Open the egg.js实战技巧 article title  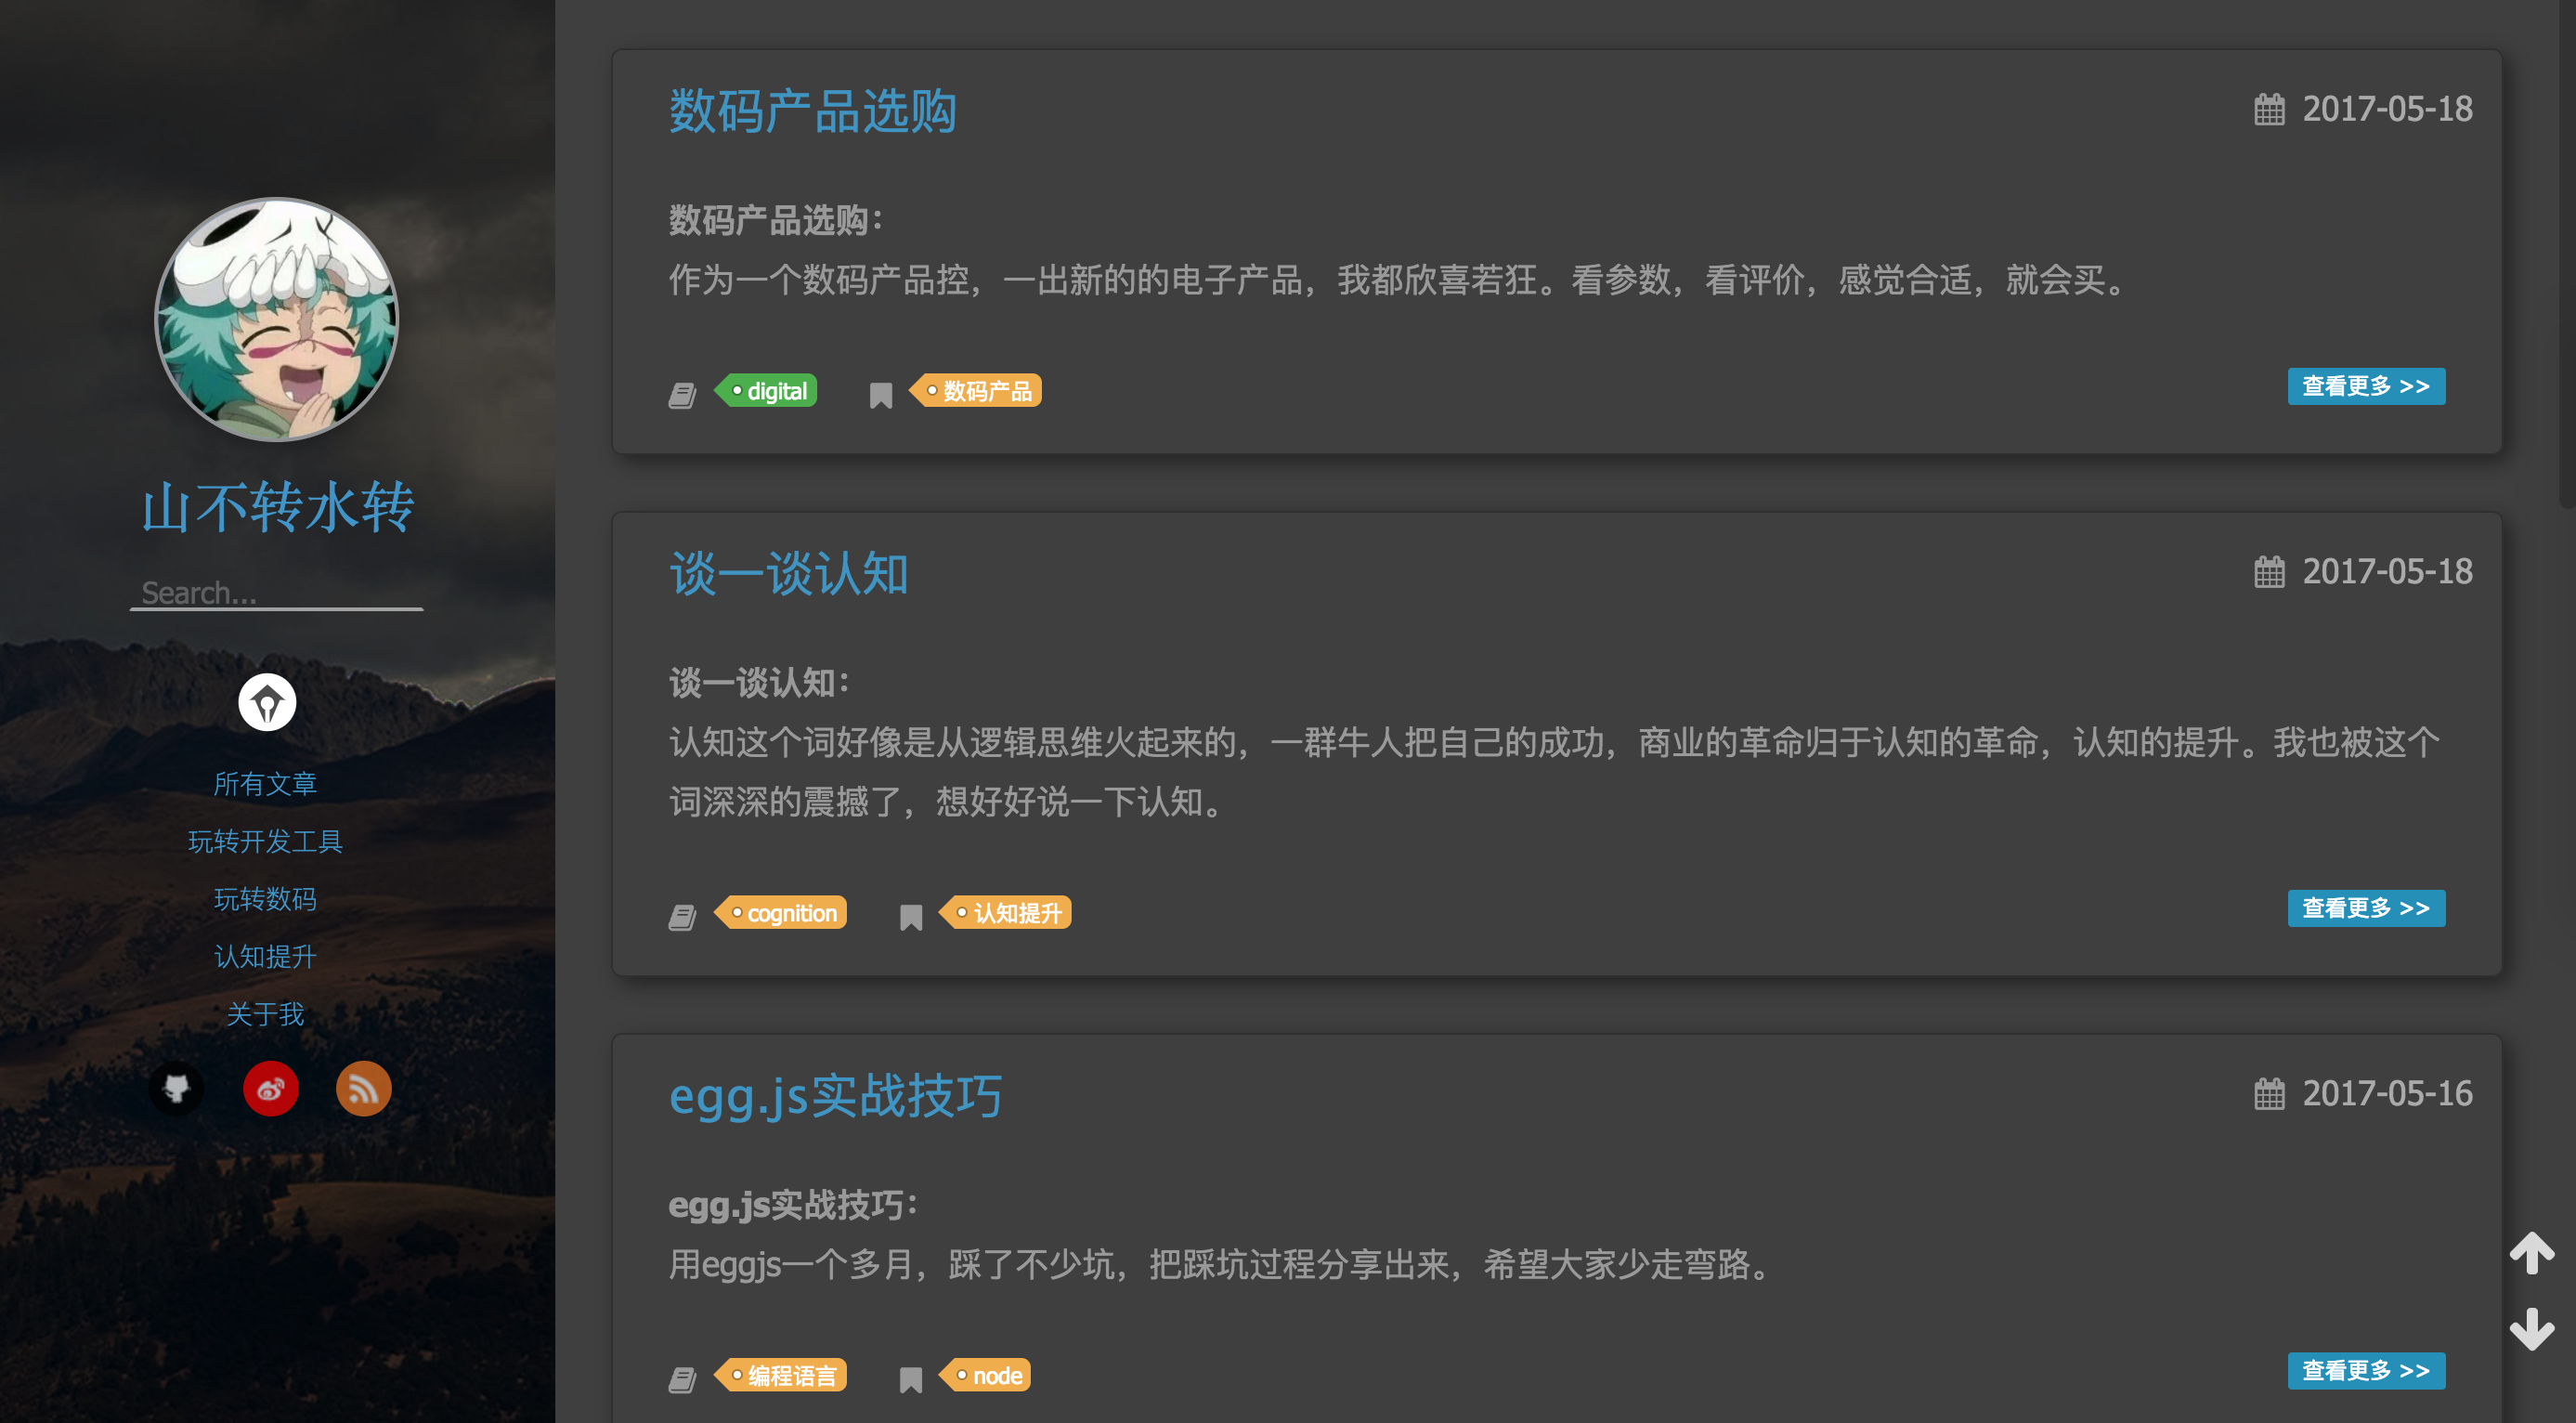tap(835, 1095)
